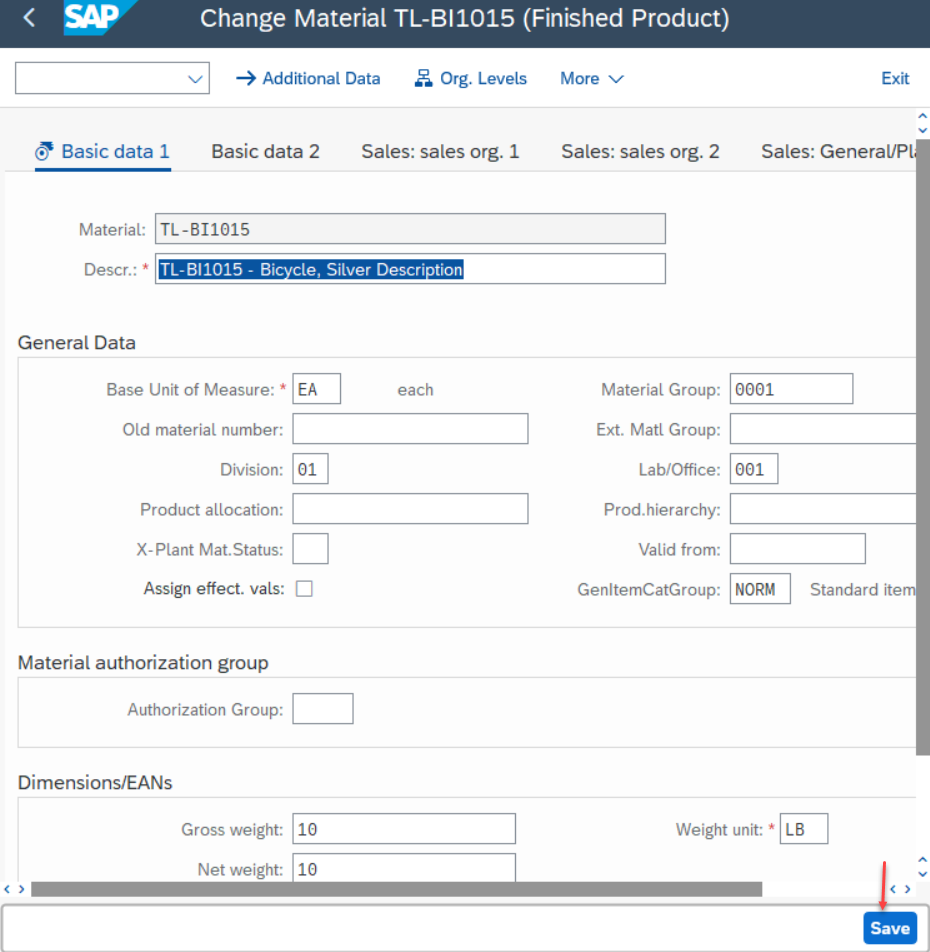Click the General Data section heading
Screen dimensions: 930x952
76,342
